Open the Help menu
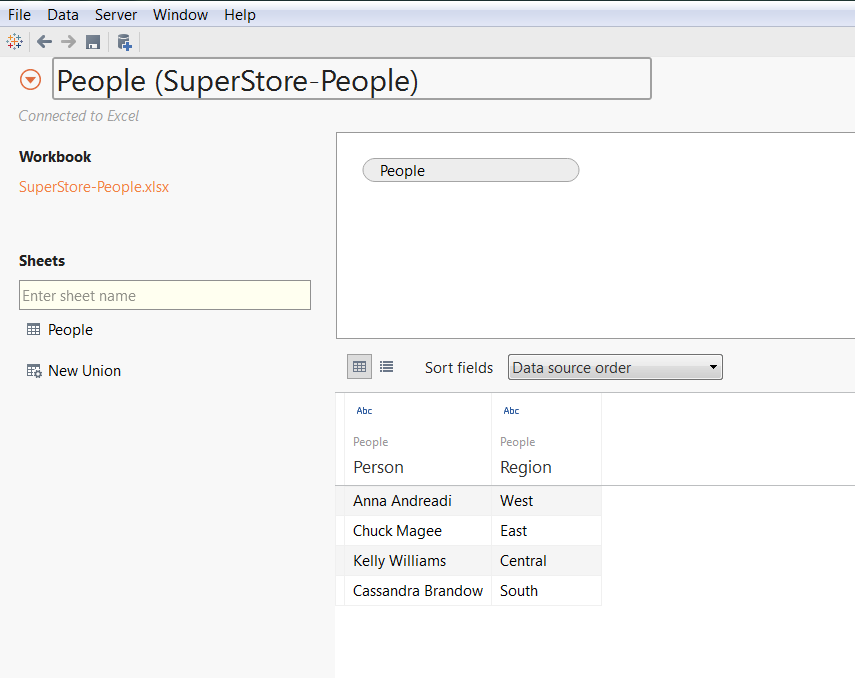Image resolution: width=855 pixels, height=678 pixels. tap(239, 15)
